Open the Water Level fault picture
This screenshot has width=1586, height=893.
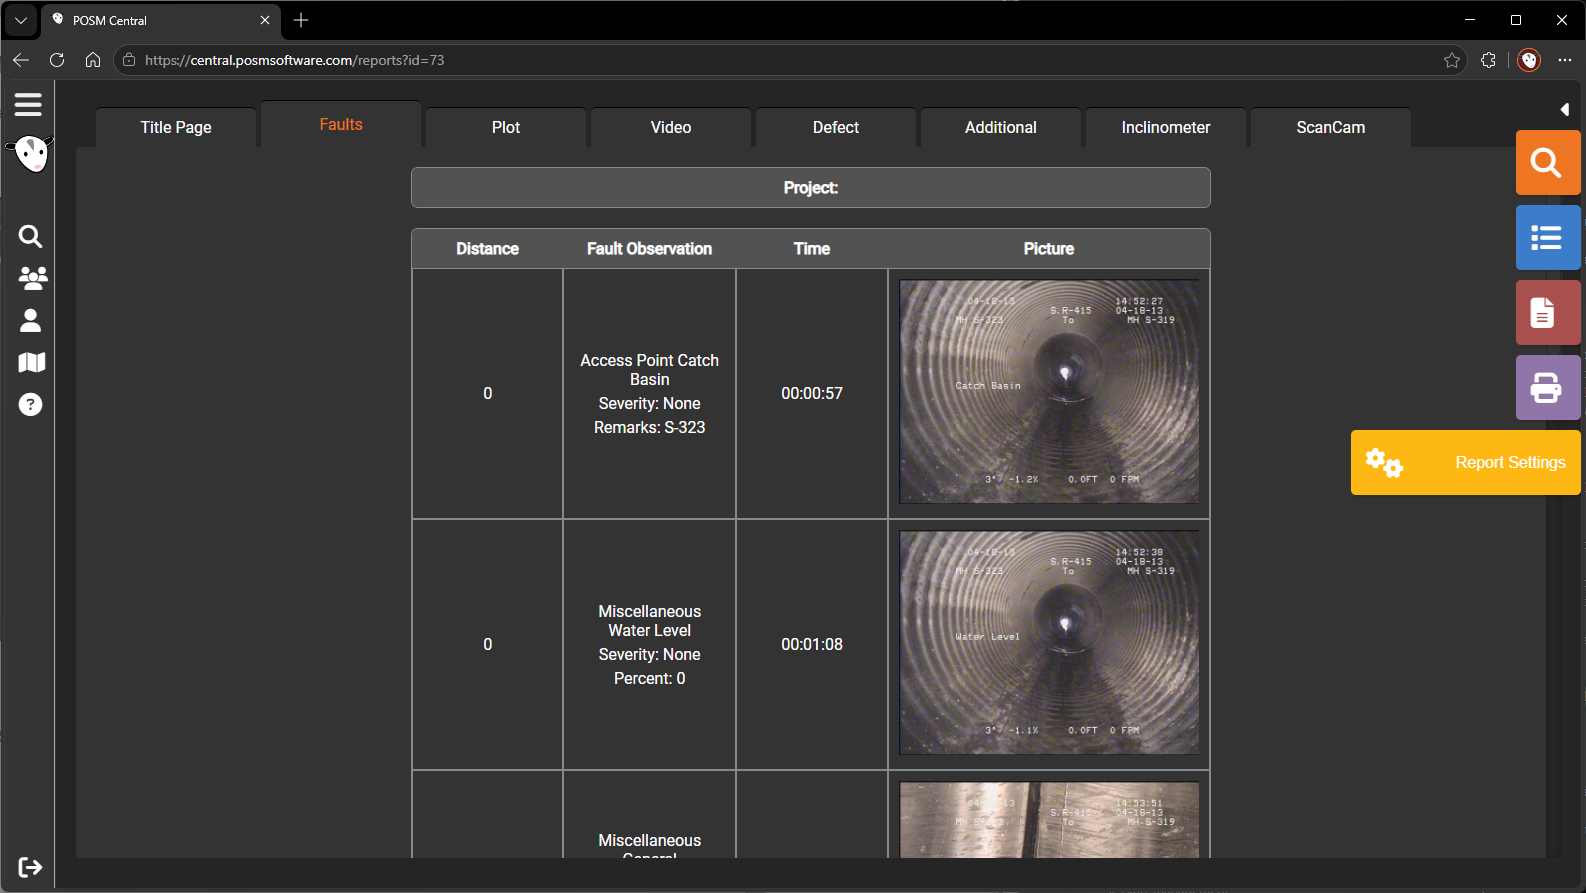tap(1049, 642)
